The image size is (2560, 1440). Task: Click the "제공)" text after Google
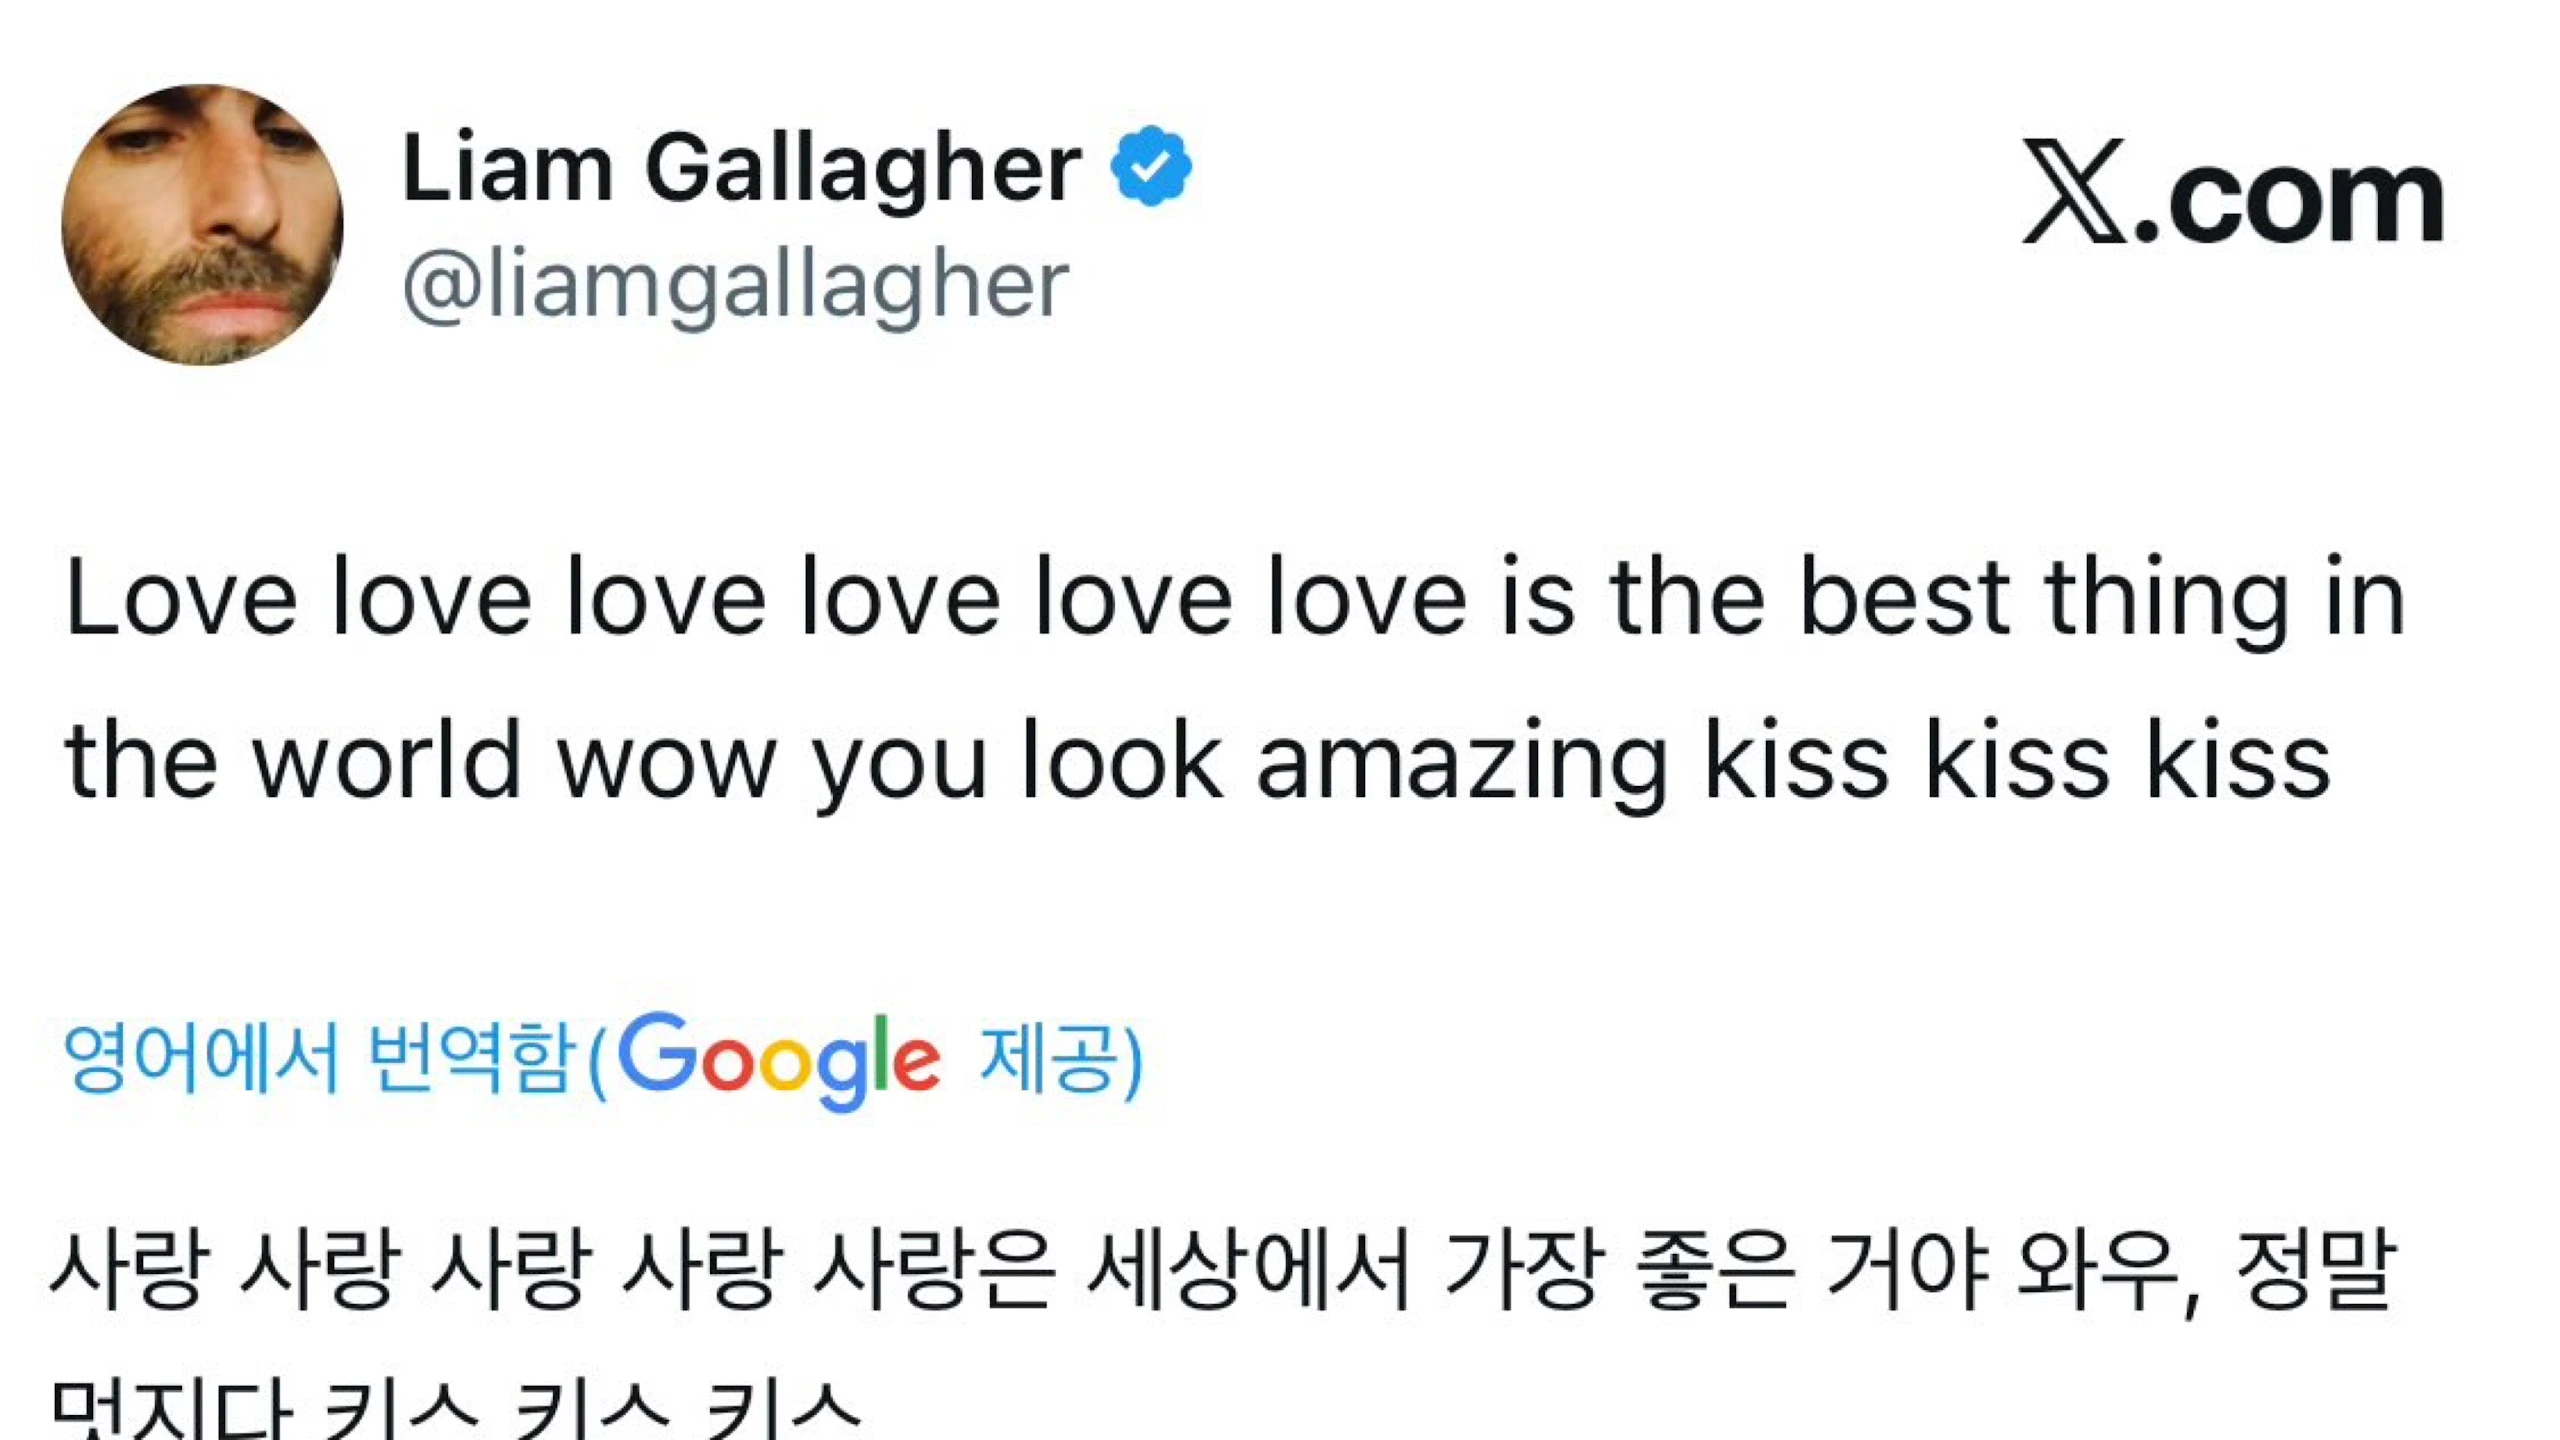[x=1061, y=1058]
